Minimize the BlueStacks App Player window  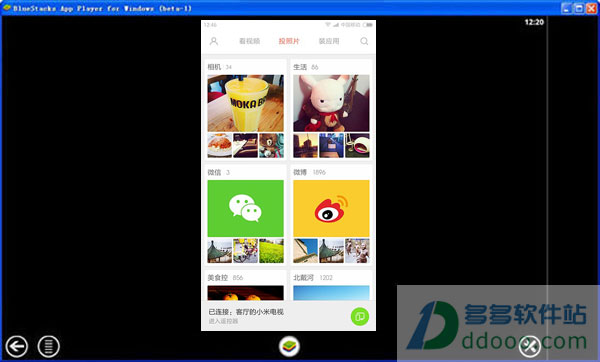coord(567,8)
